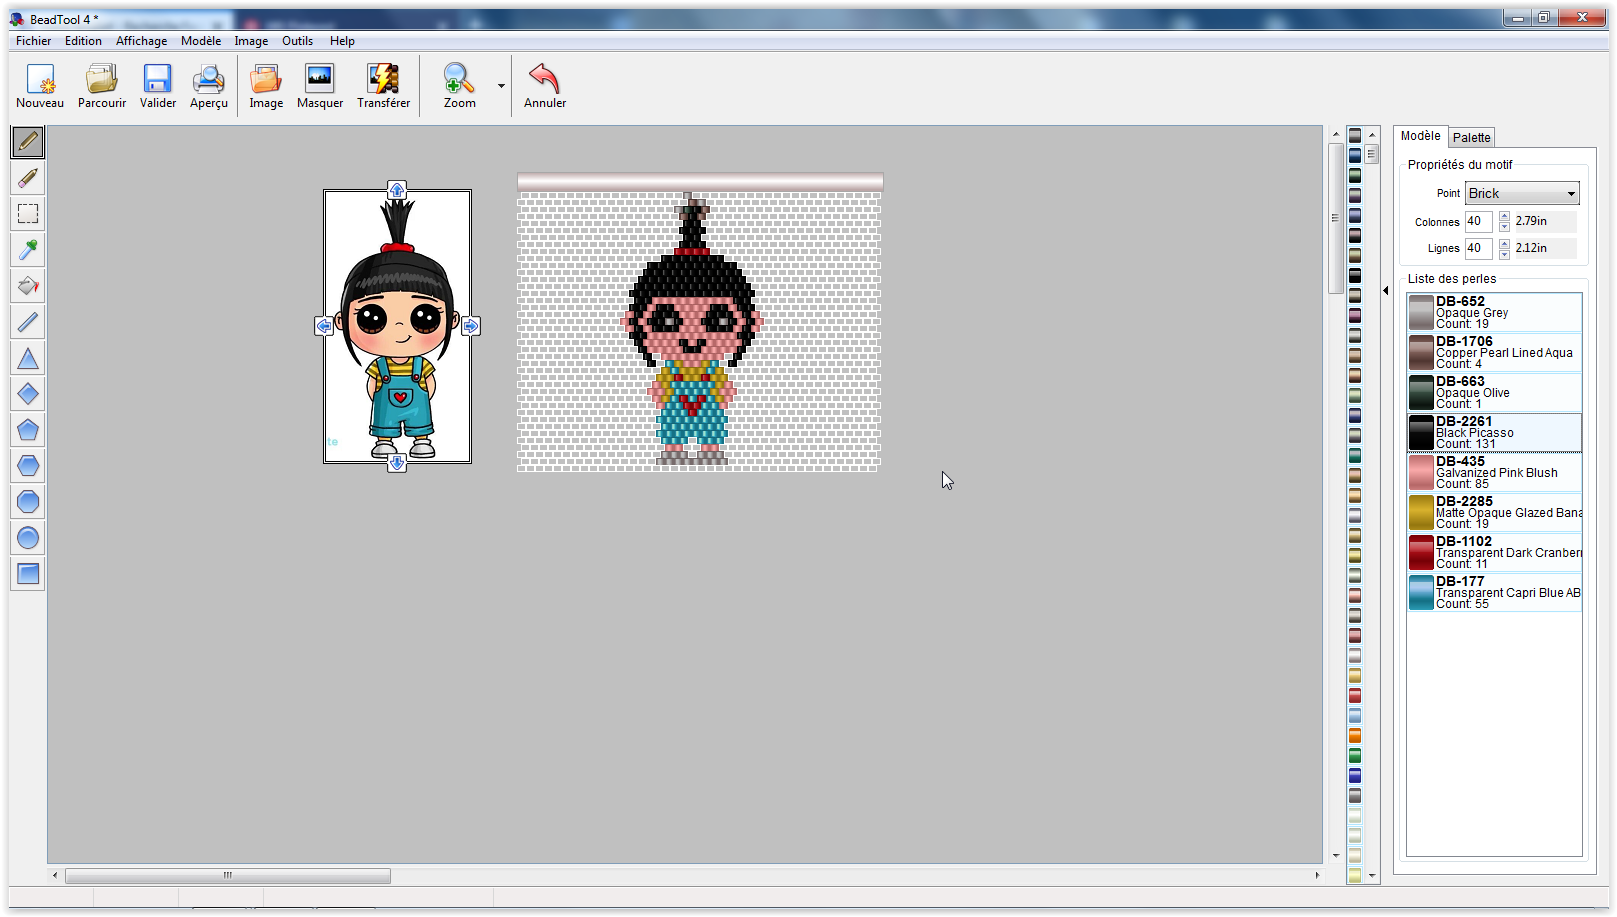Open the Point type dropdown showing Brick
The image size is (1617, 917).
[x=1521, y=192]
